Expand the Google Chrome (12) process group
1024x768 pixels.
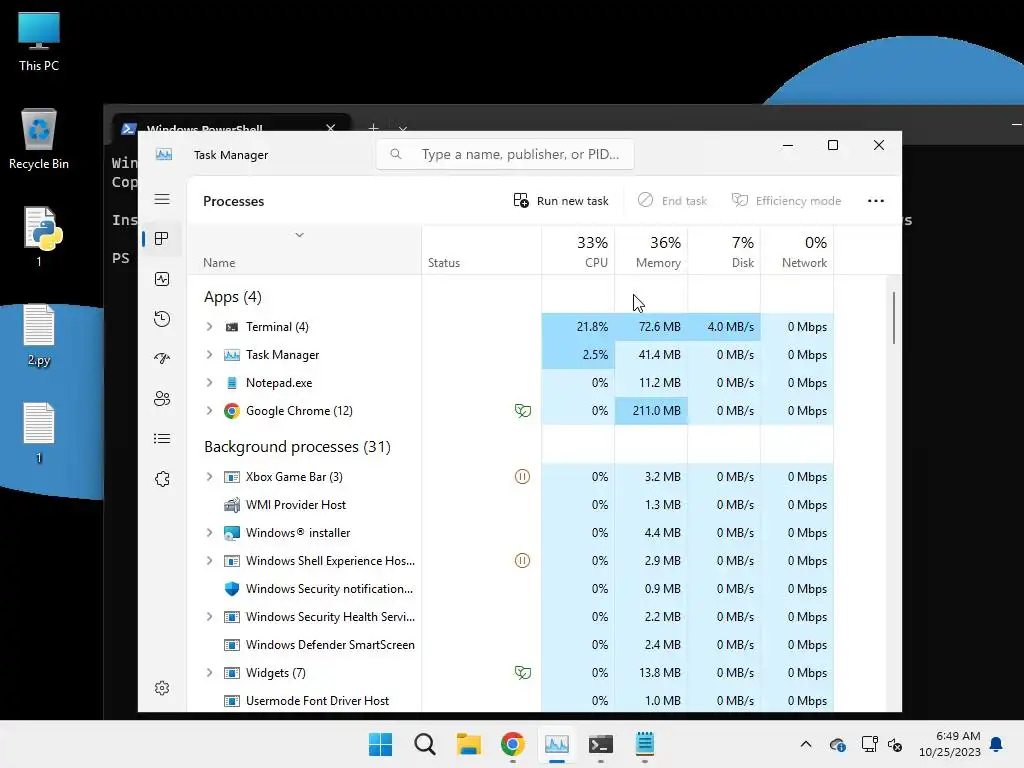pos(210,411)
